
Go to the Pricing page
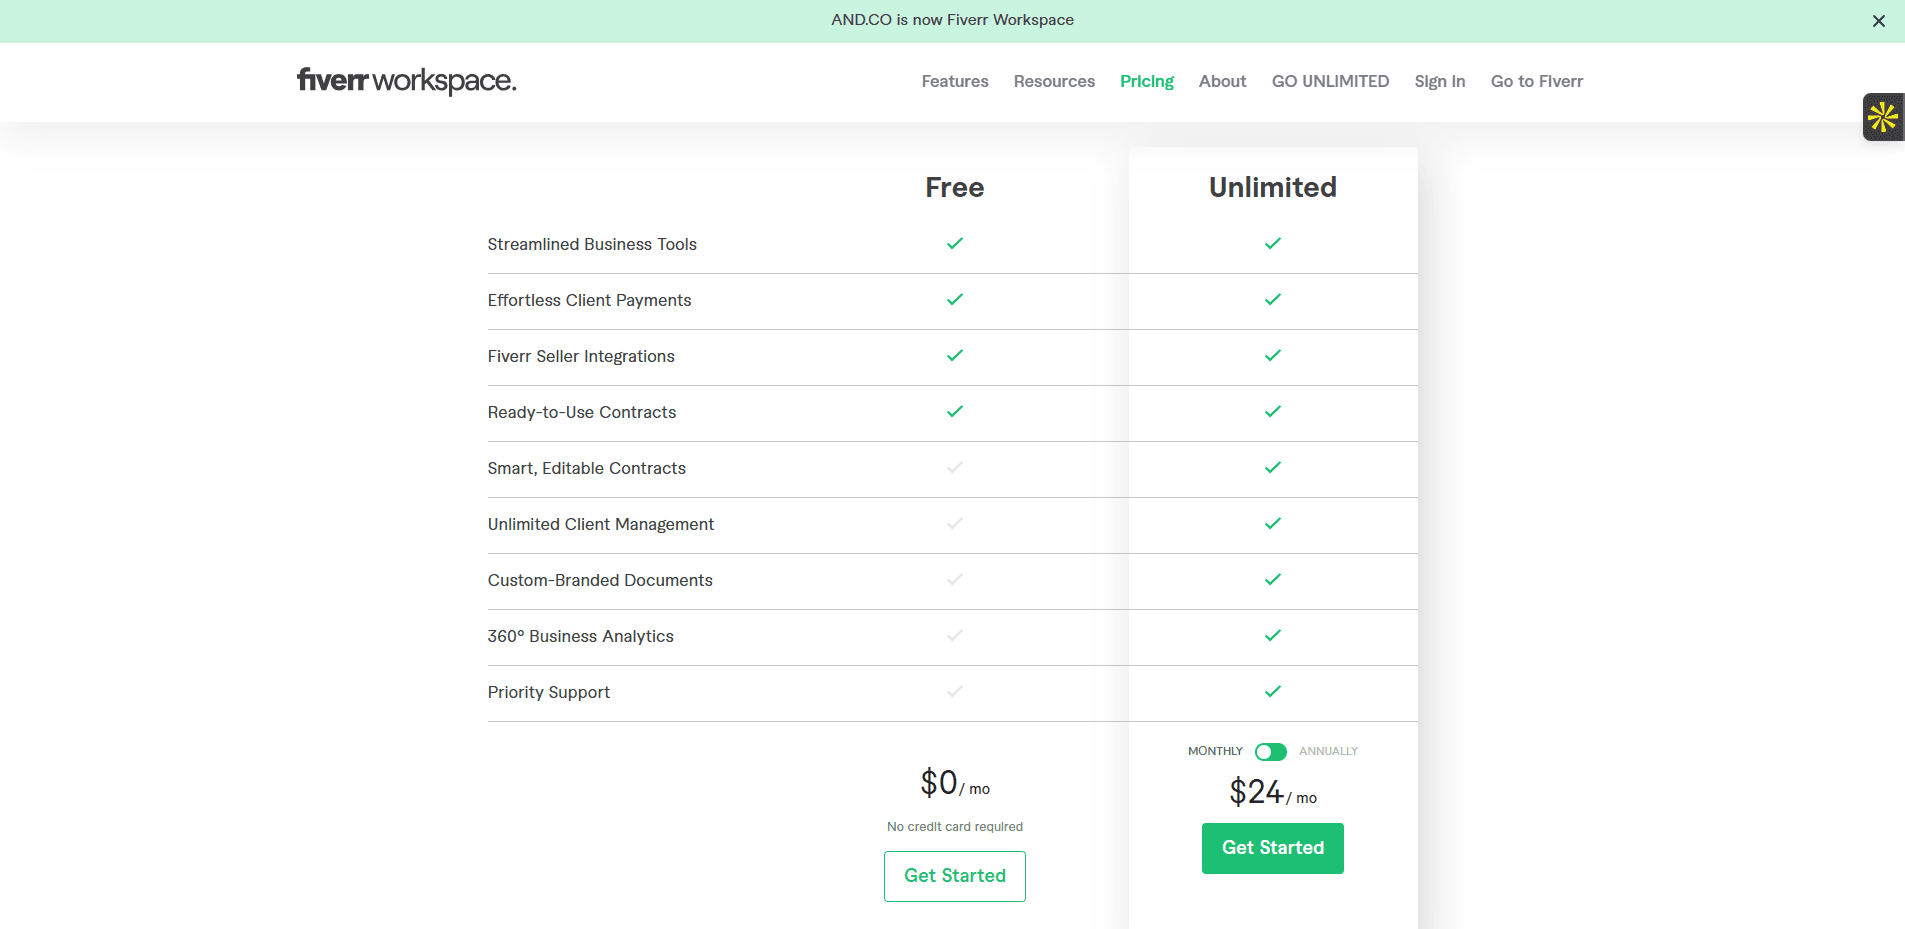pyautogui.click(x=1147, y=81)
